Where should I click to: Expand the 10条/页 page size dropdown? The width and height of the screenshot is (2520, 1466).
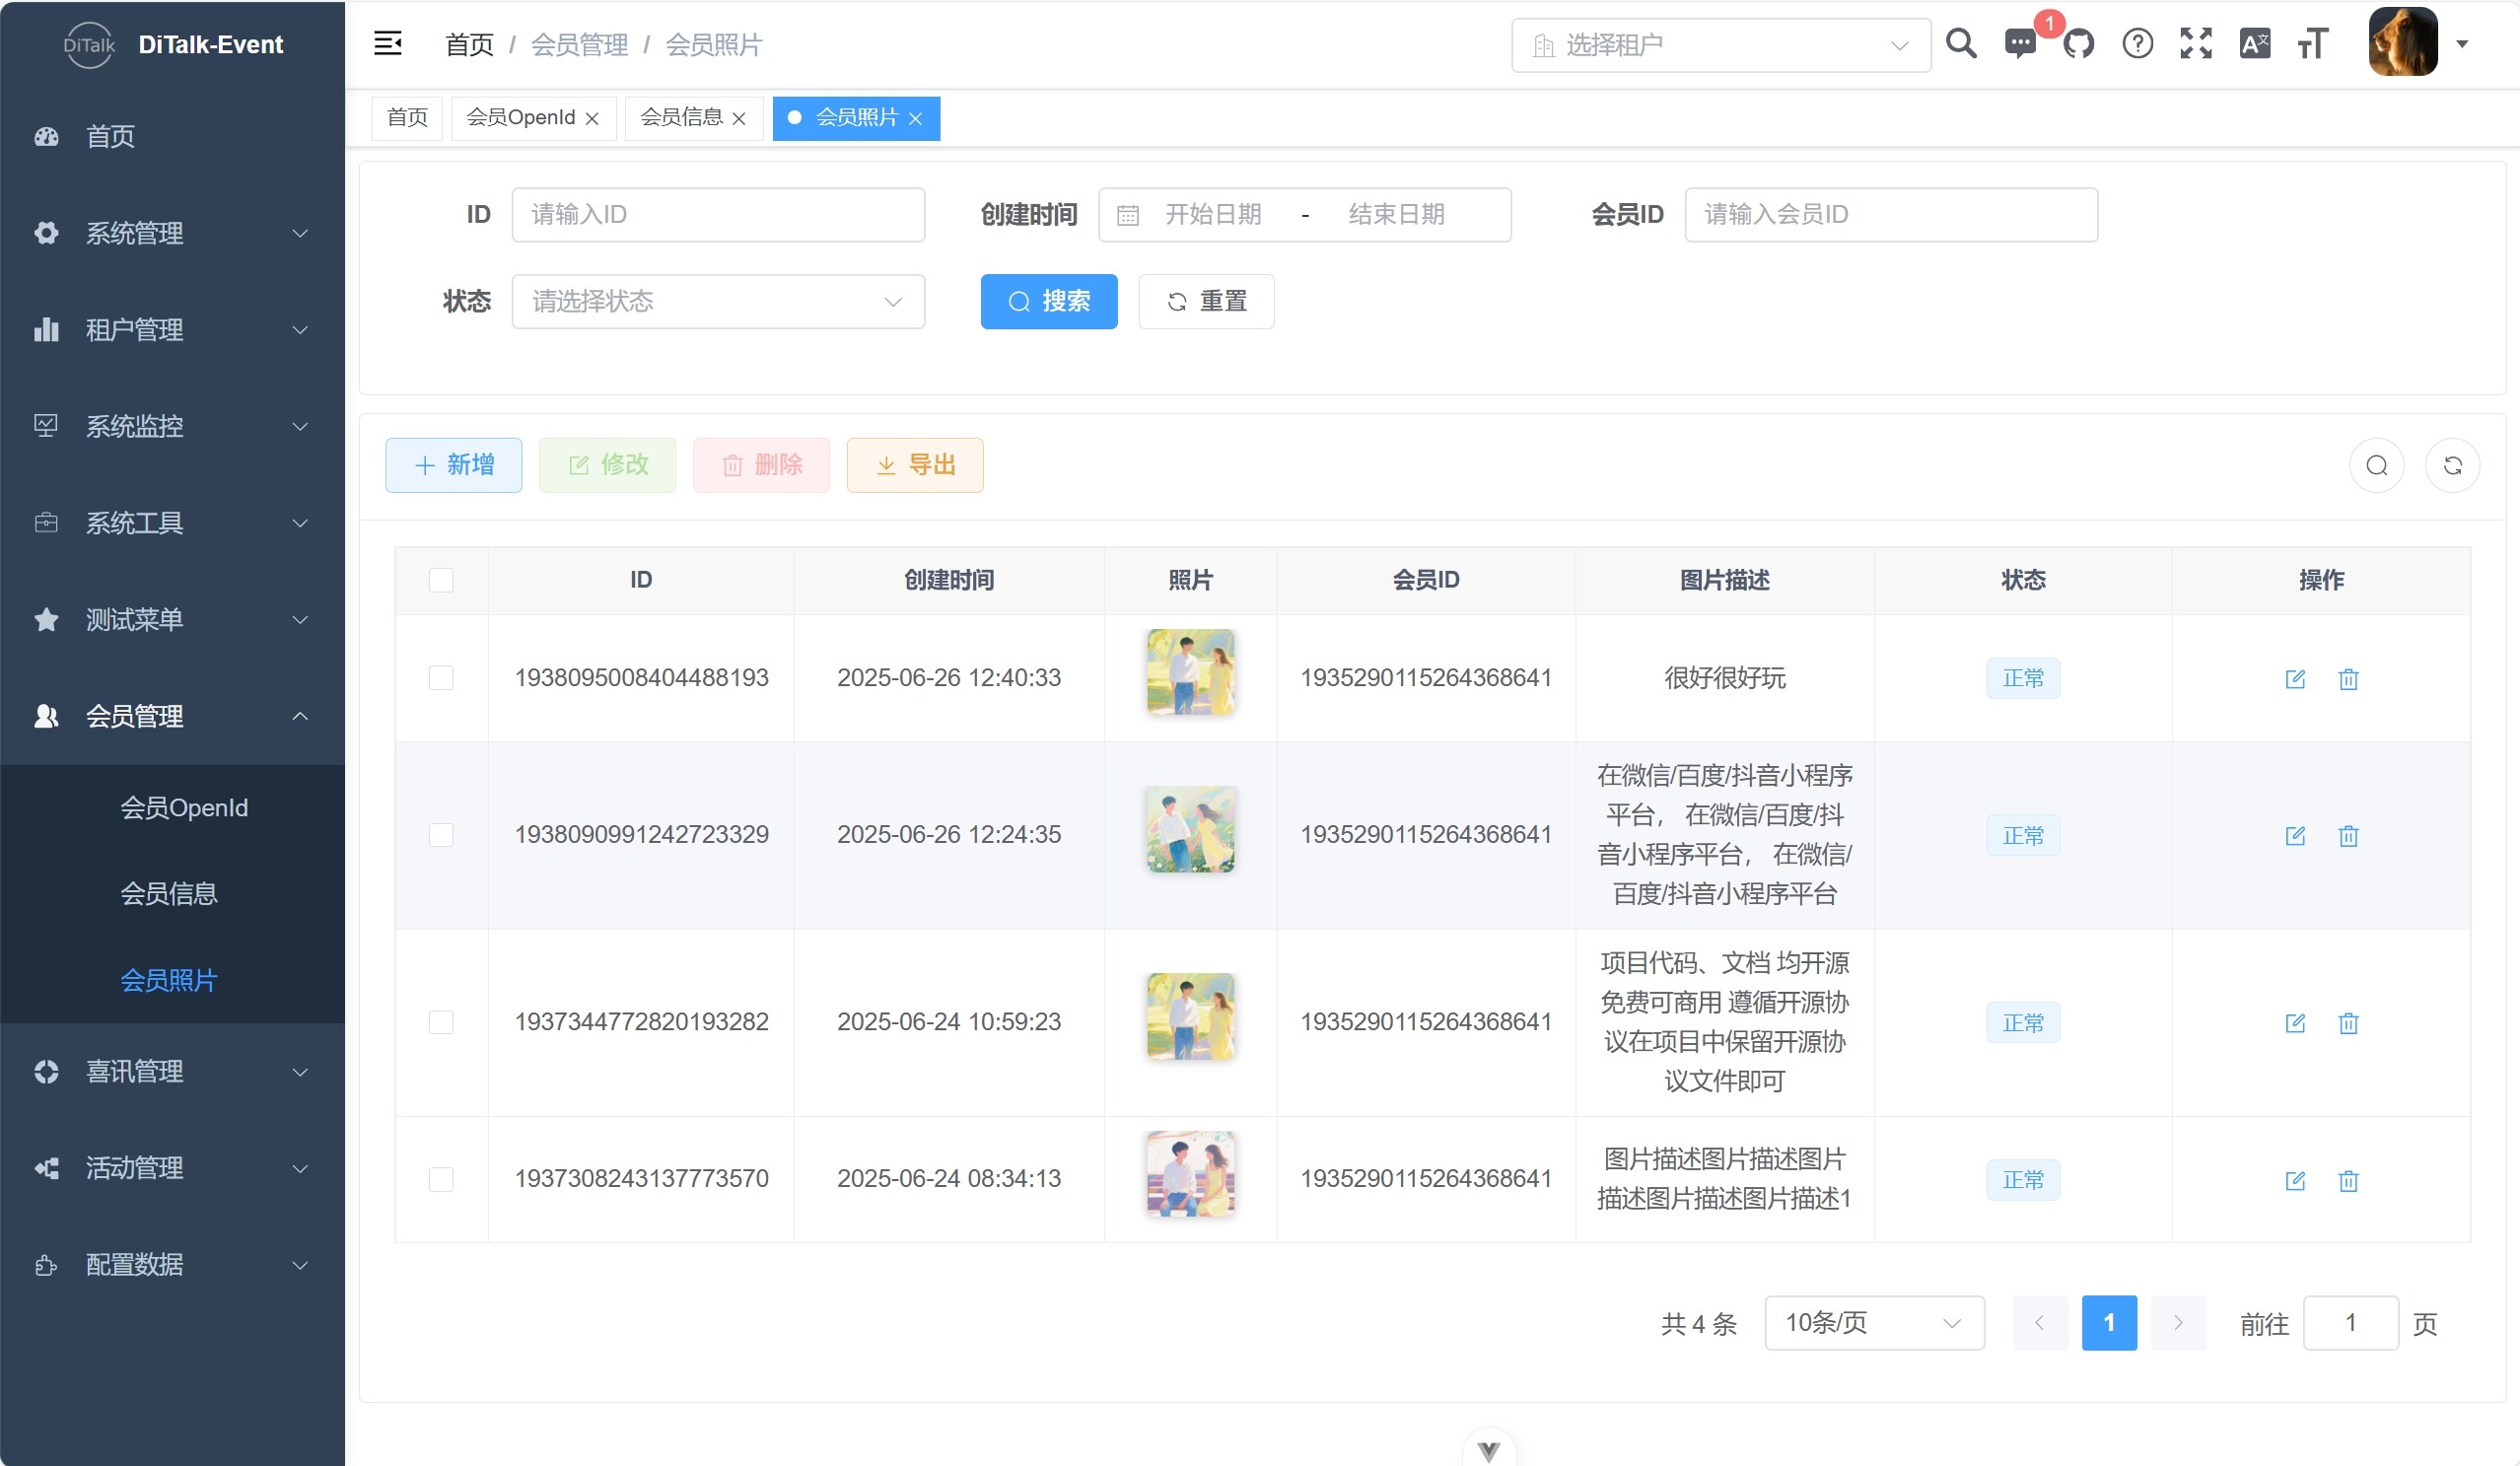pyautogui.click(x=1874, y=1323)
